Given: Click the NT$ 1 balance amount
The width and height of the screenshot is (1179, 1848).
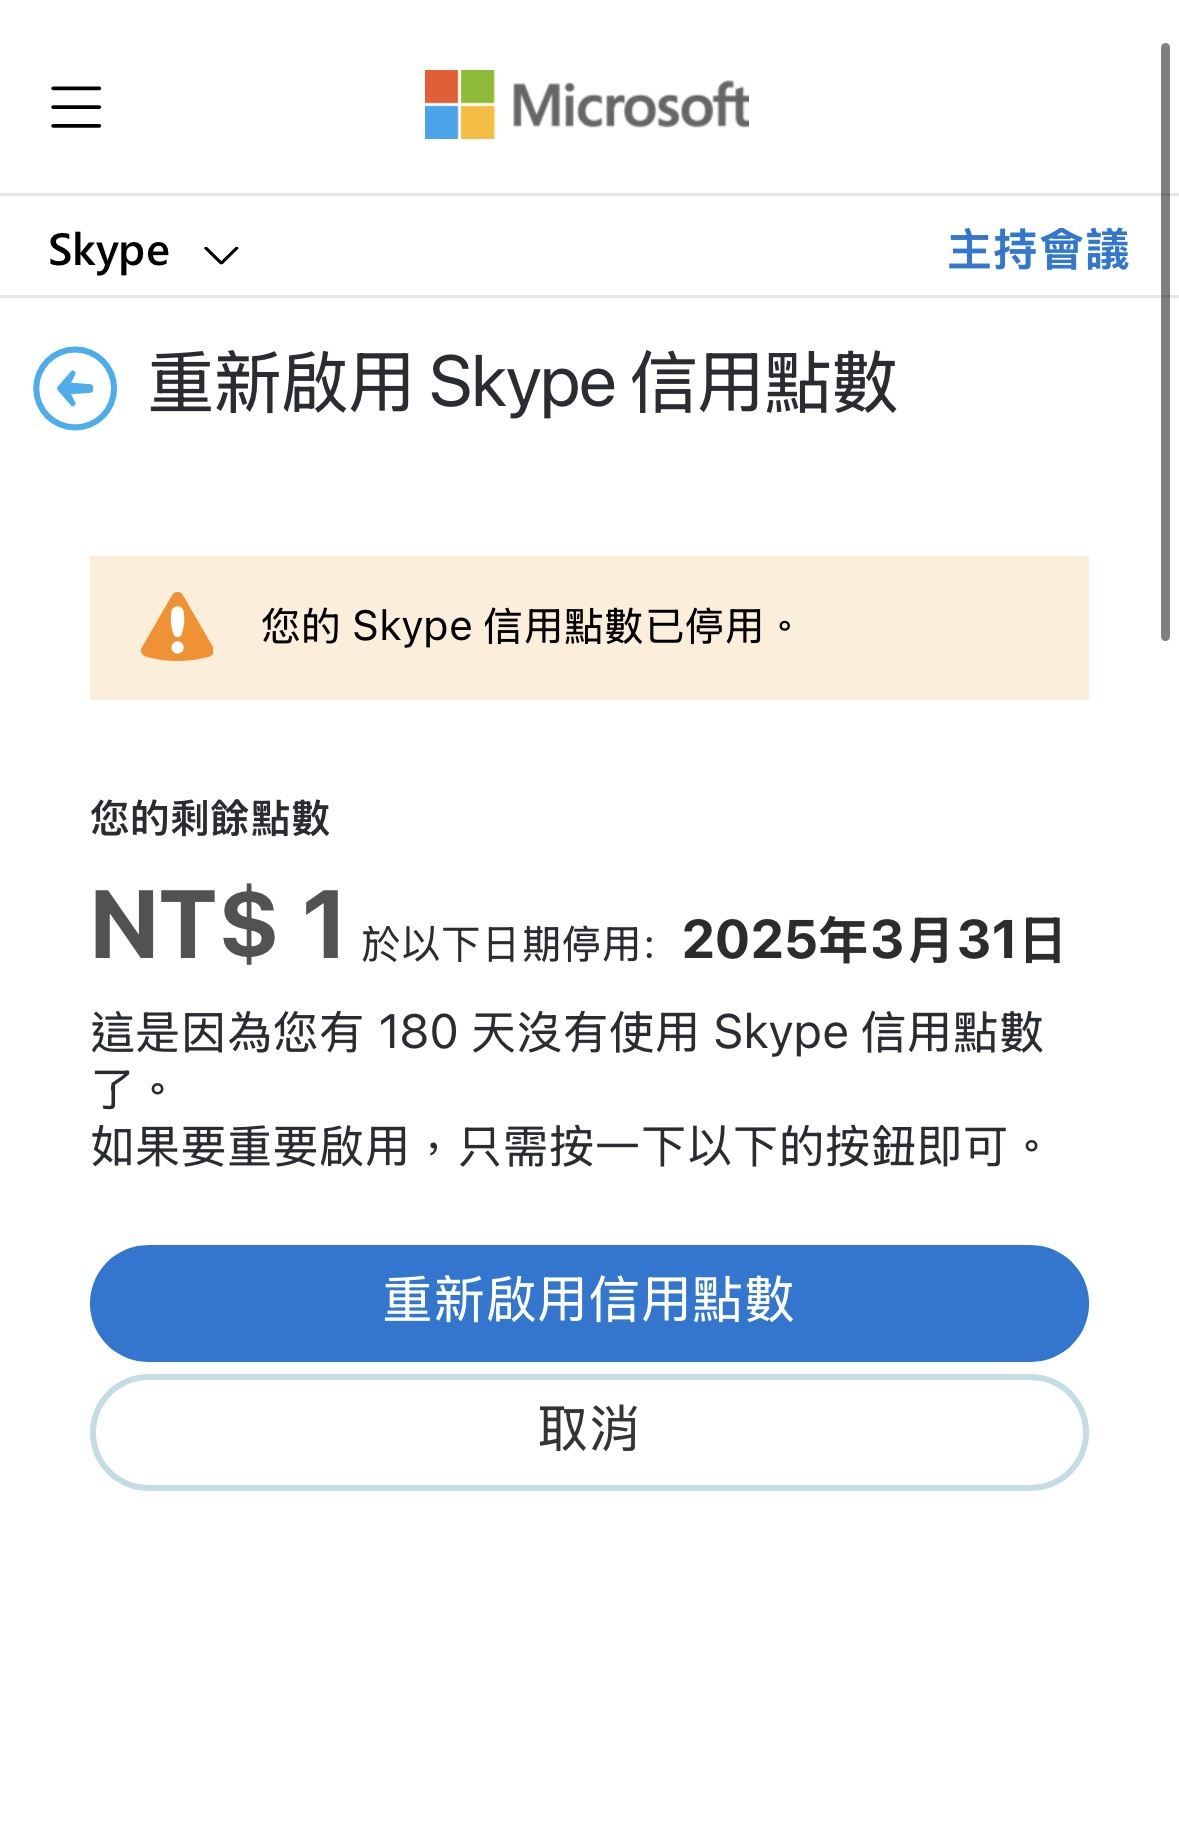Looking at the screenshot, I should coord(219,925).
